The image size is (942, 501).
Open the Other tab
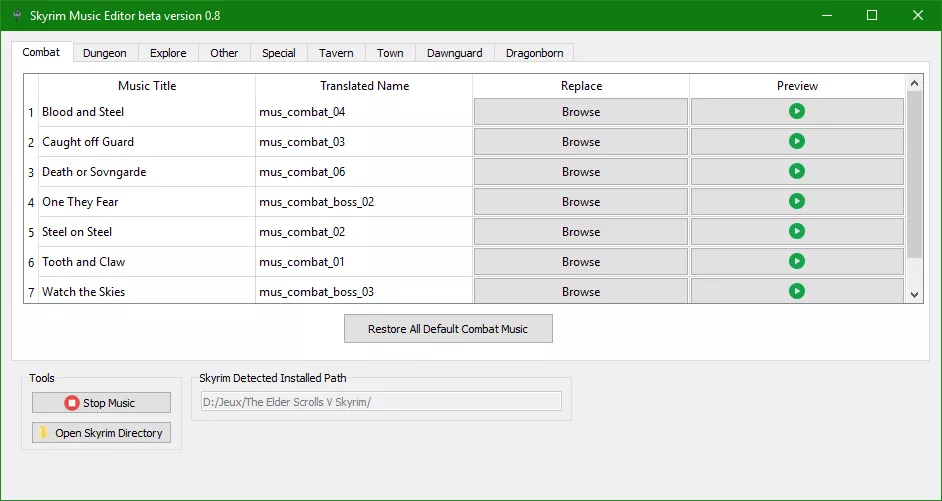tap(224, 53)
